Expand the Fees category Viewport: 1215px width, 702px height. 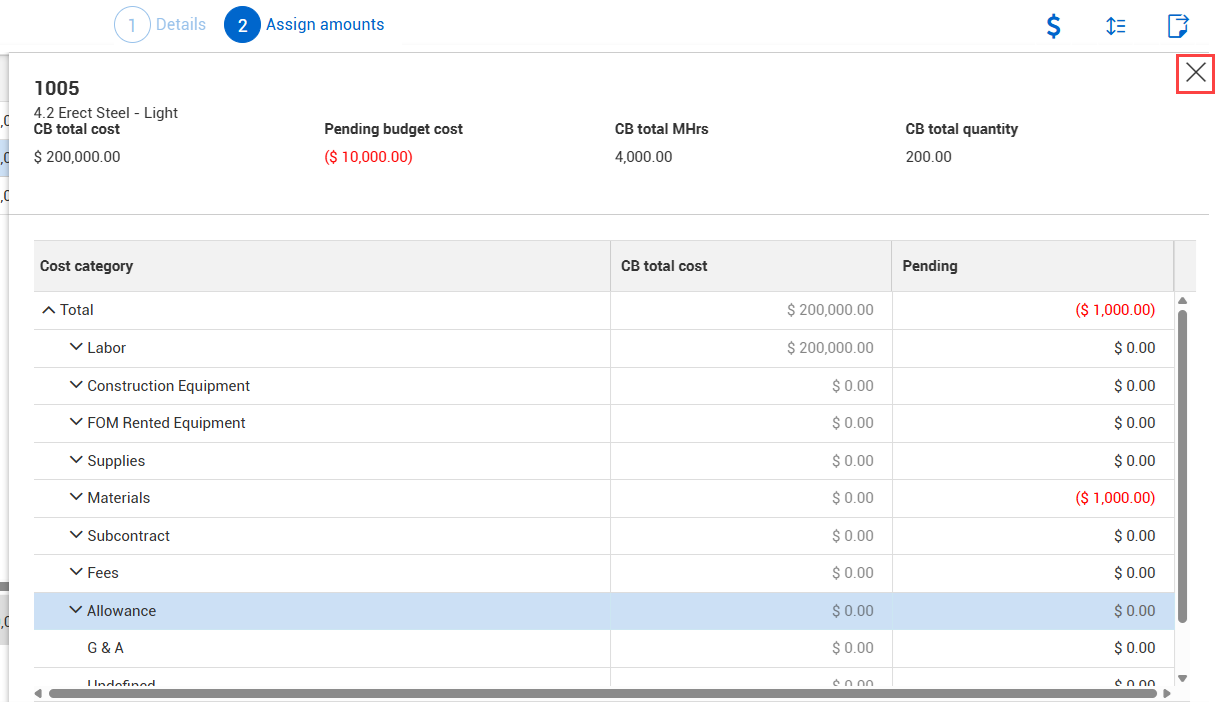click(x=76, y=572)
